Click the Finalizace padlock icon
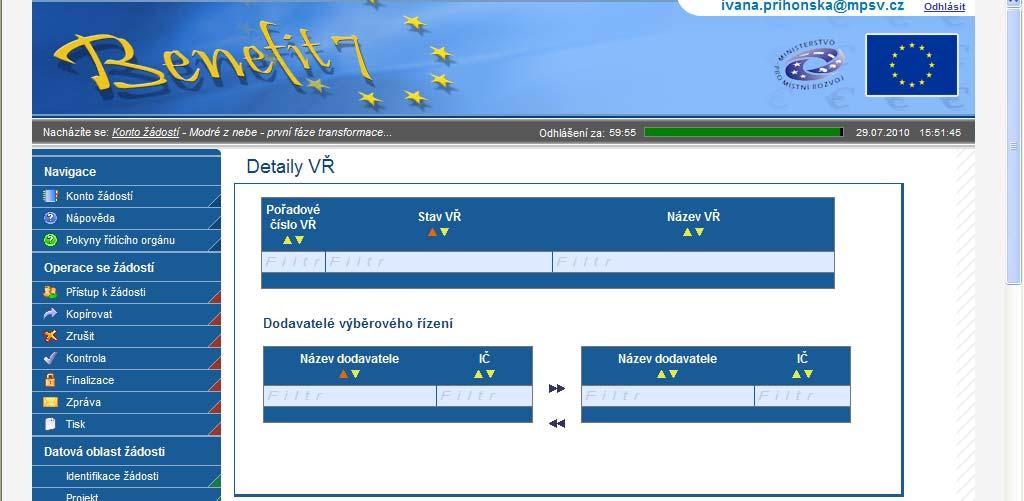This screenshot has width=1024, height=501. 50,380
